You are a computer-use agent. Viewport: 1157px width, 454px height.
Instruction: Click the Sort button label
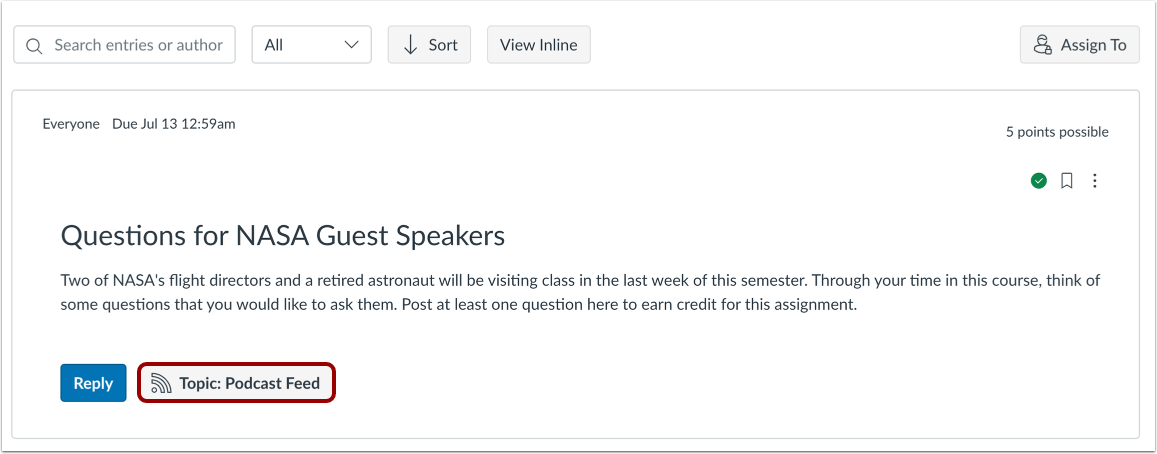443,45
